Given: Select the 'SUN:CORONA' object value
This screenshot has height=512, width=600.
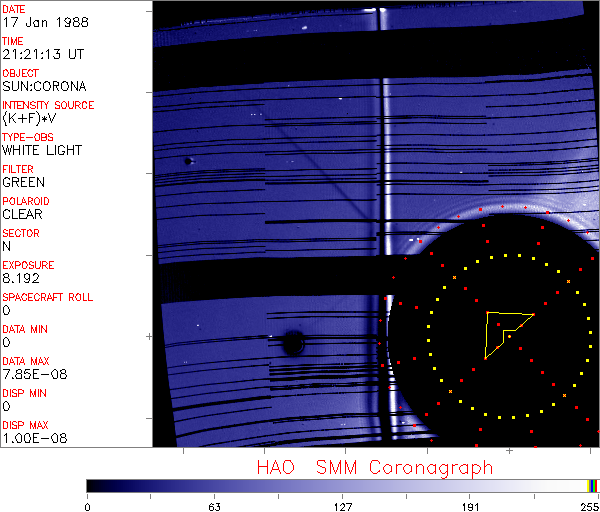Looking at the screenshot, I should (44, 86).
